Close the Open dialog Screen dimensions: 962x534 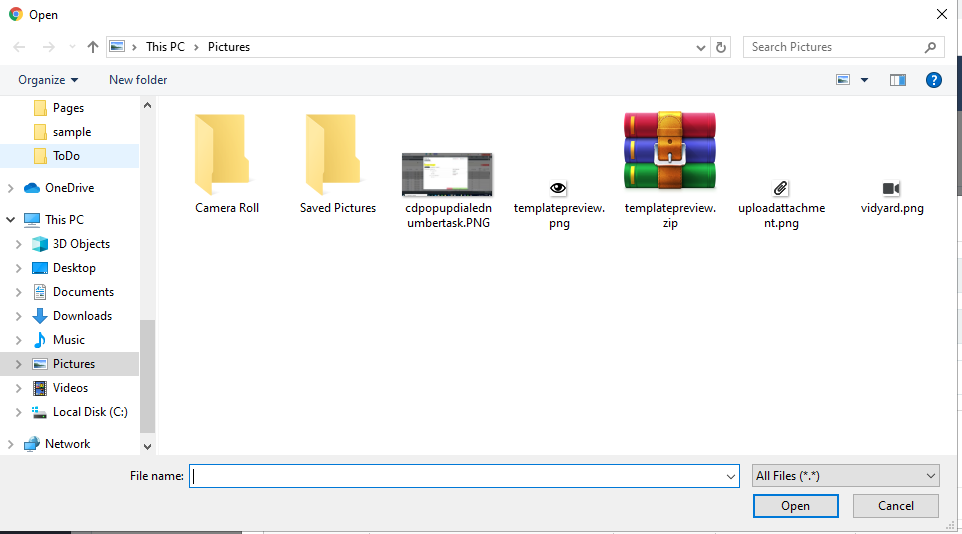pyautogui.click(x=942, y=14)
